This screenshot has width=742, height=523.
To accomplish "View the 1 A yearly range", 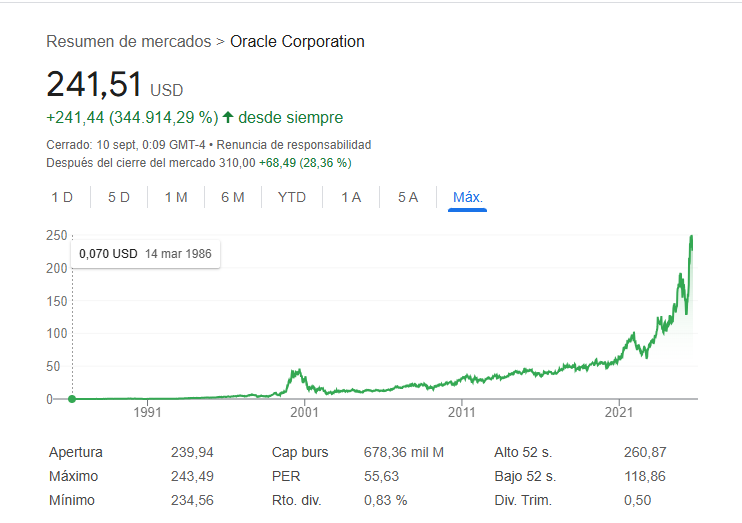I will tap(351, 197).
